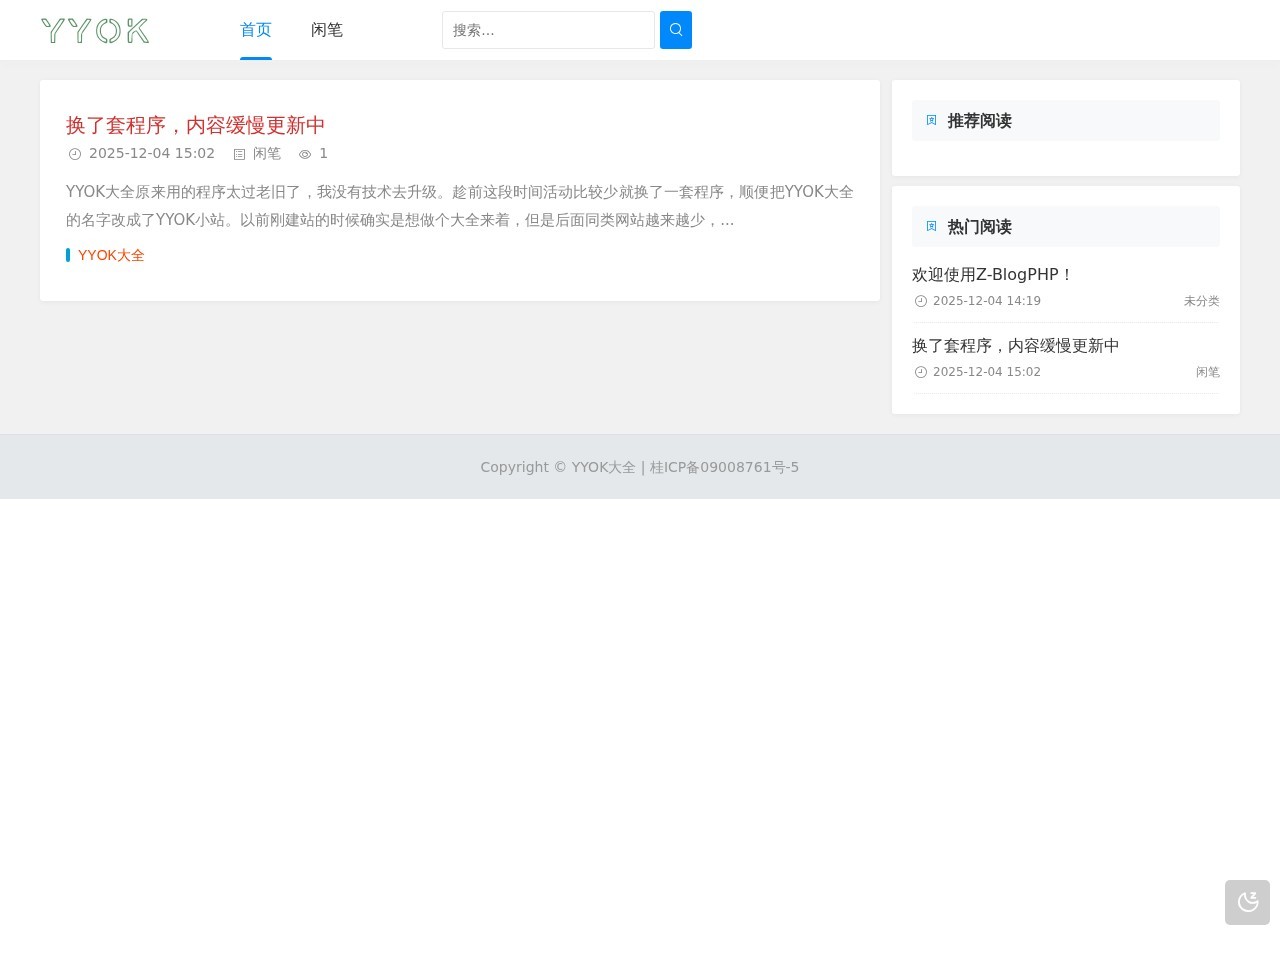
Task: Click the category icon next to 闲笔 label
Action: pyautogui.click(x=239, y=153)
